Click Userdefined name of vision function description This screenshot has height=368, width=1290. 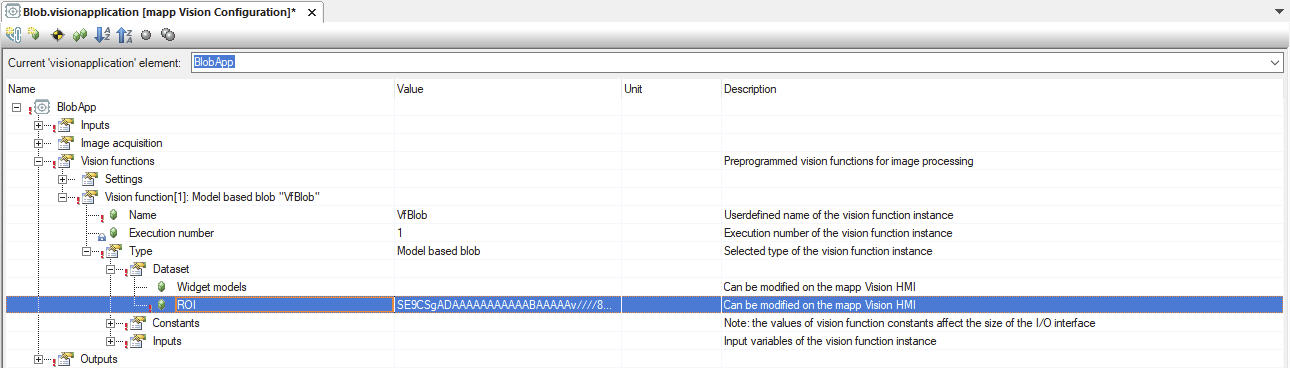(x=838, y=215)
